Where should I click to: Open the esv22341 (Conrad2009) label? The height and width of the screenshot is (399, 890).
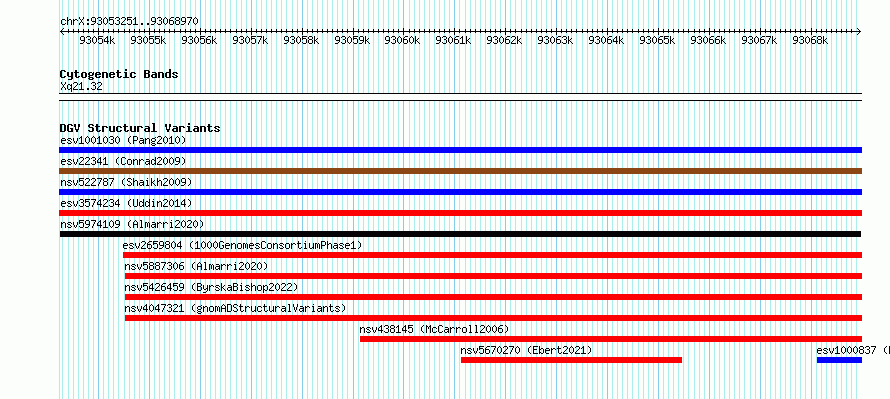tap(123, 161)
